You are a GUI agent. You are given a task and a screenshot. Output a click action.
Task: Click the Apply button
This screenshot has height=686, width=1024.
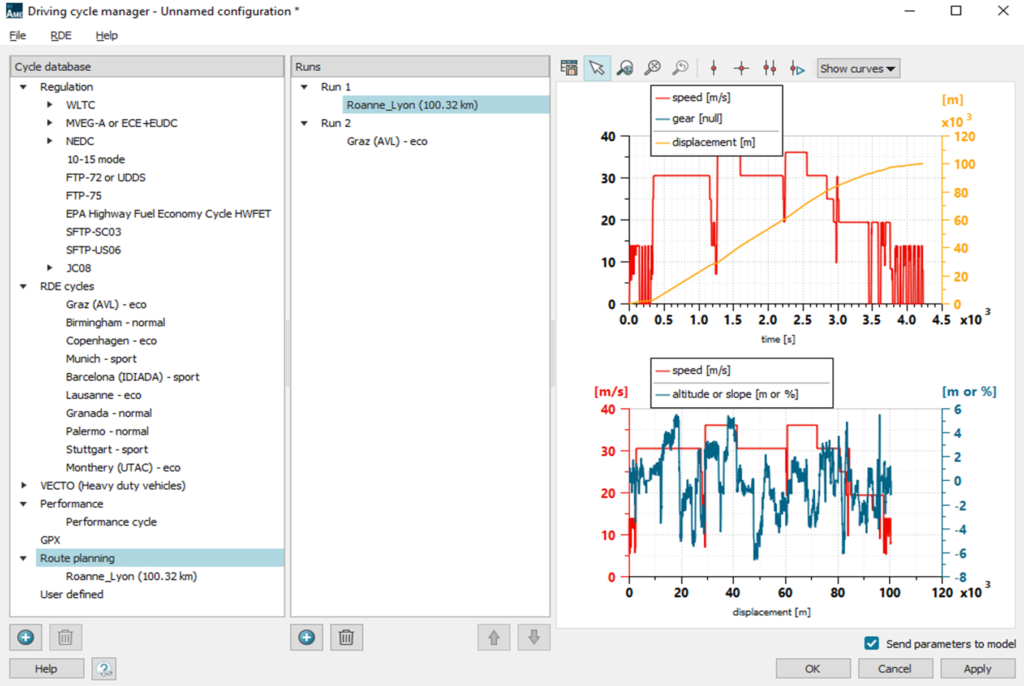(x=976, y=668)
